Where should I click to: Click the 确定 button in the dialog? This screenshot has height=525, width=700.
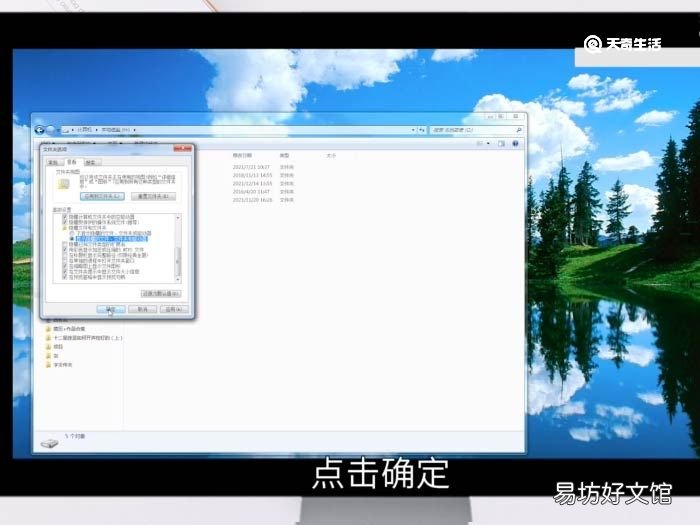click(110, 309)
